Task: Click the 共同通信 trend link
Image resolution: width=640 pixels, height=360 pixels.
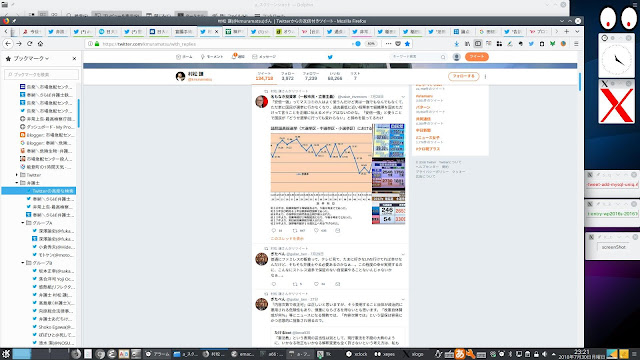Action: pos(423,119)
